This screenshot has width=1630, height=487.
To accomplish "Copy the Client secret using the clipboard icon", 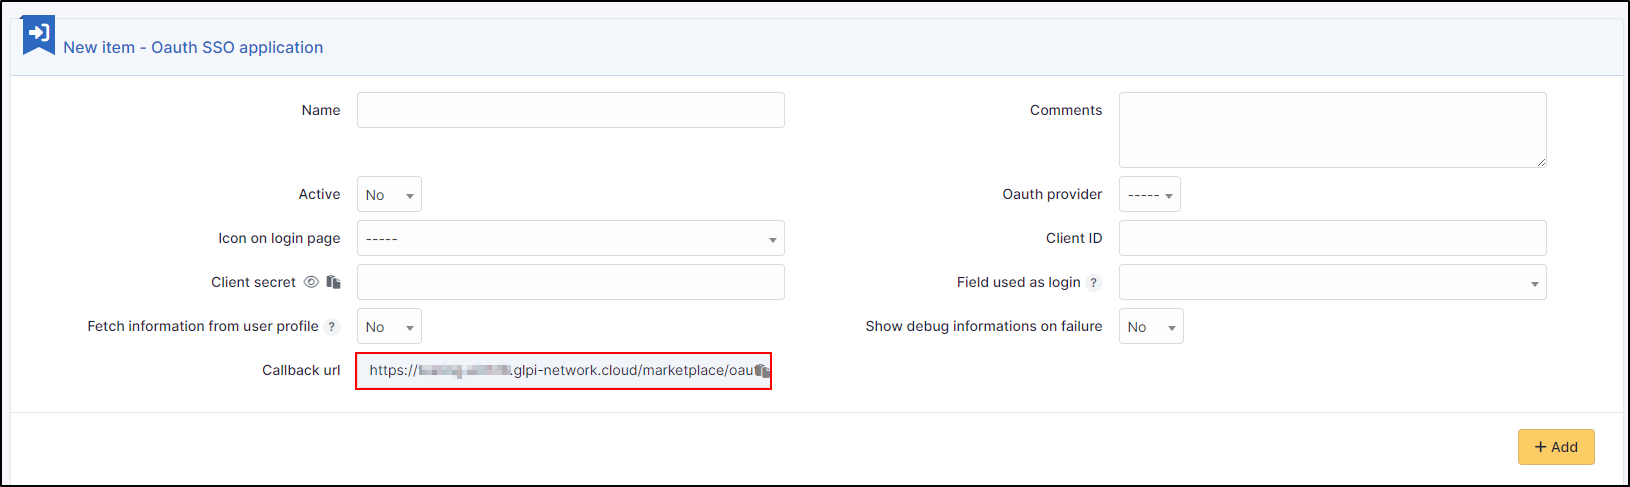I will pyautogui.click(x=334, y=283).
